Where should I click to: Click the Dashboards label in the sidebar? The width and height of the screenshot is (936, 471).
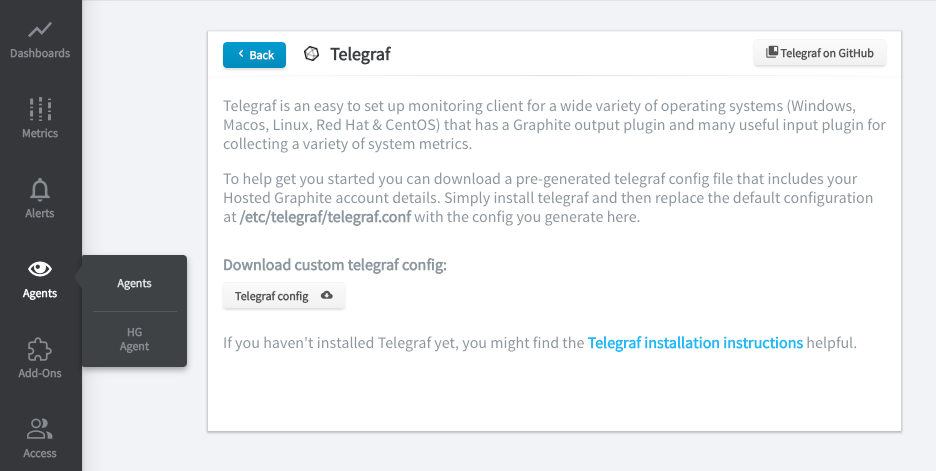click(40, 53)
